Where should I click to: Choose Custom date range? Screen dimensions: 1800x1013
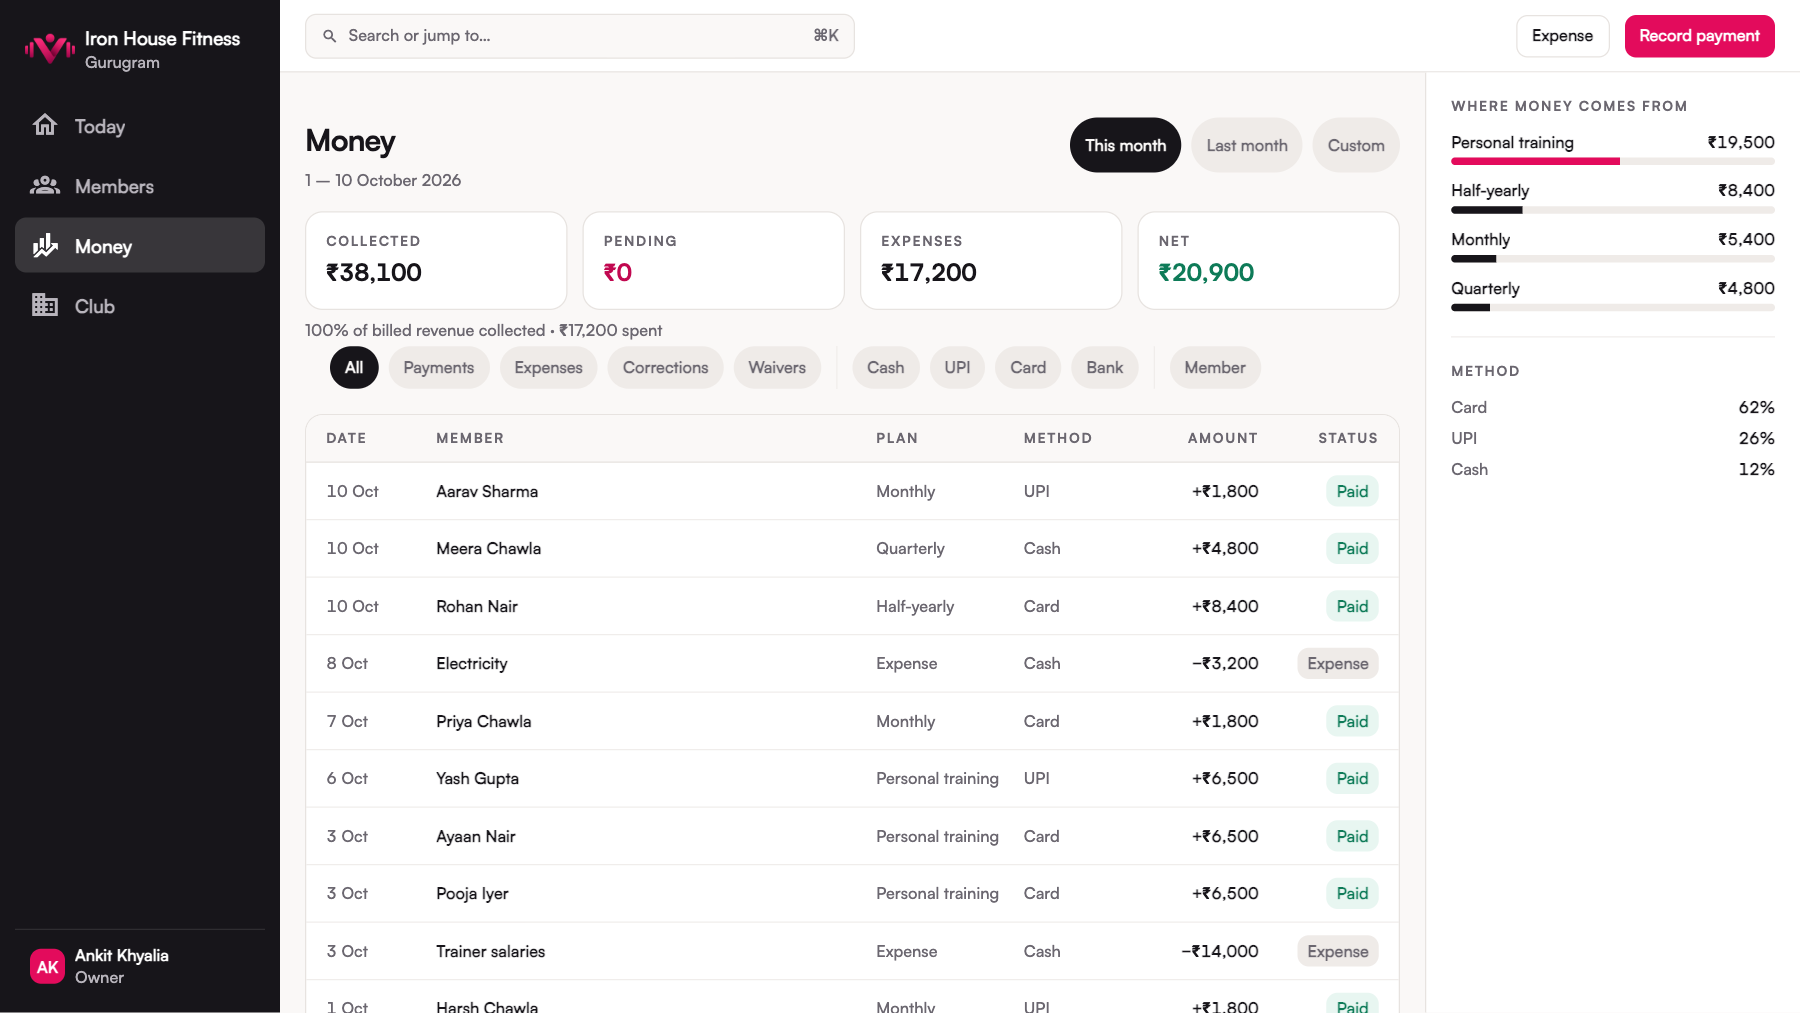pos(1356,146)
